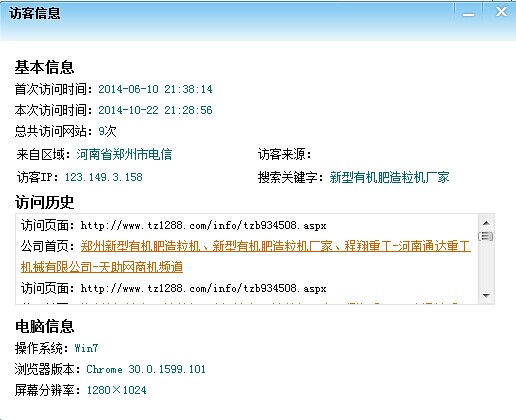
Task: Click the 访客来源 label
Action: tap(284, 154)
